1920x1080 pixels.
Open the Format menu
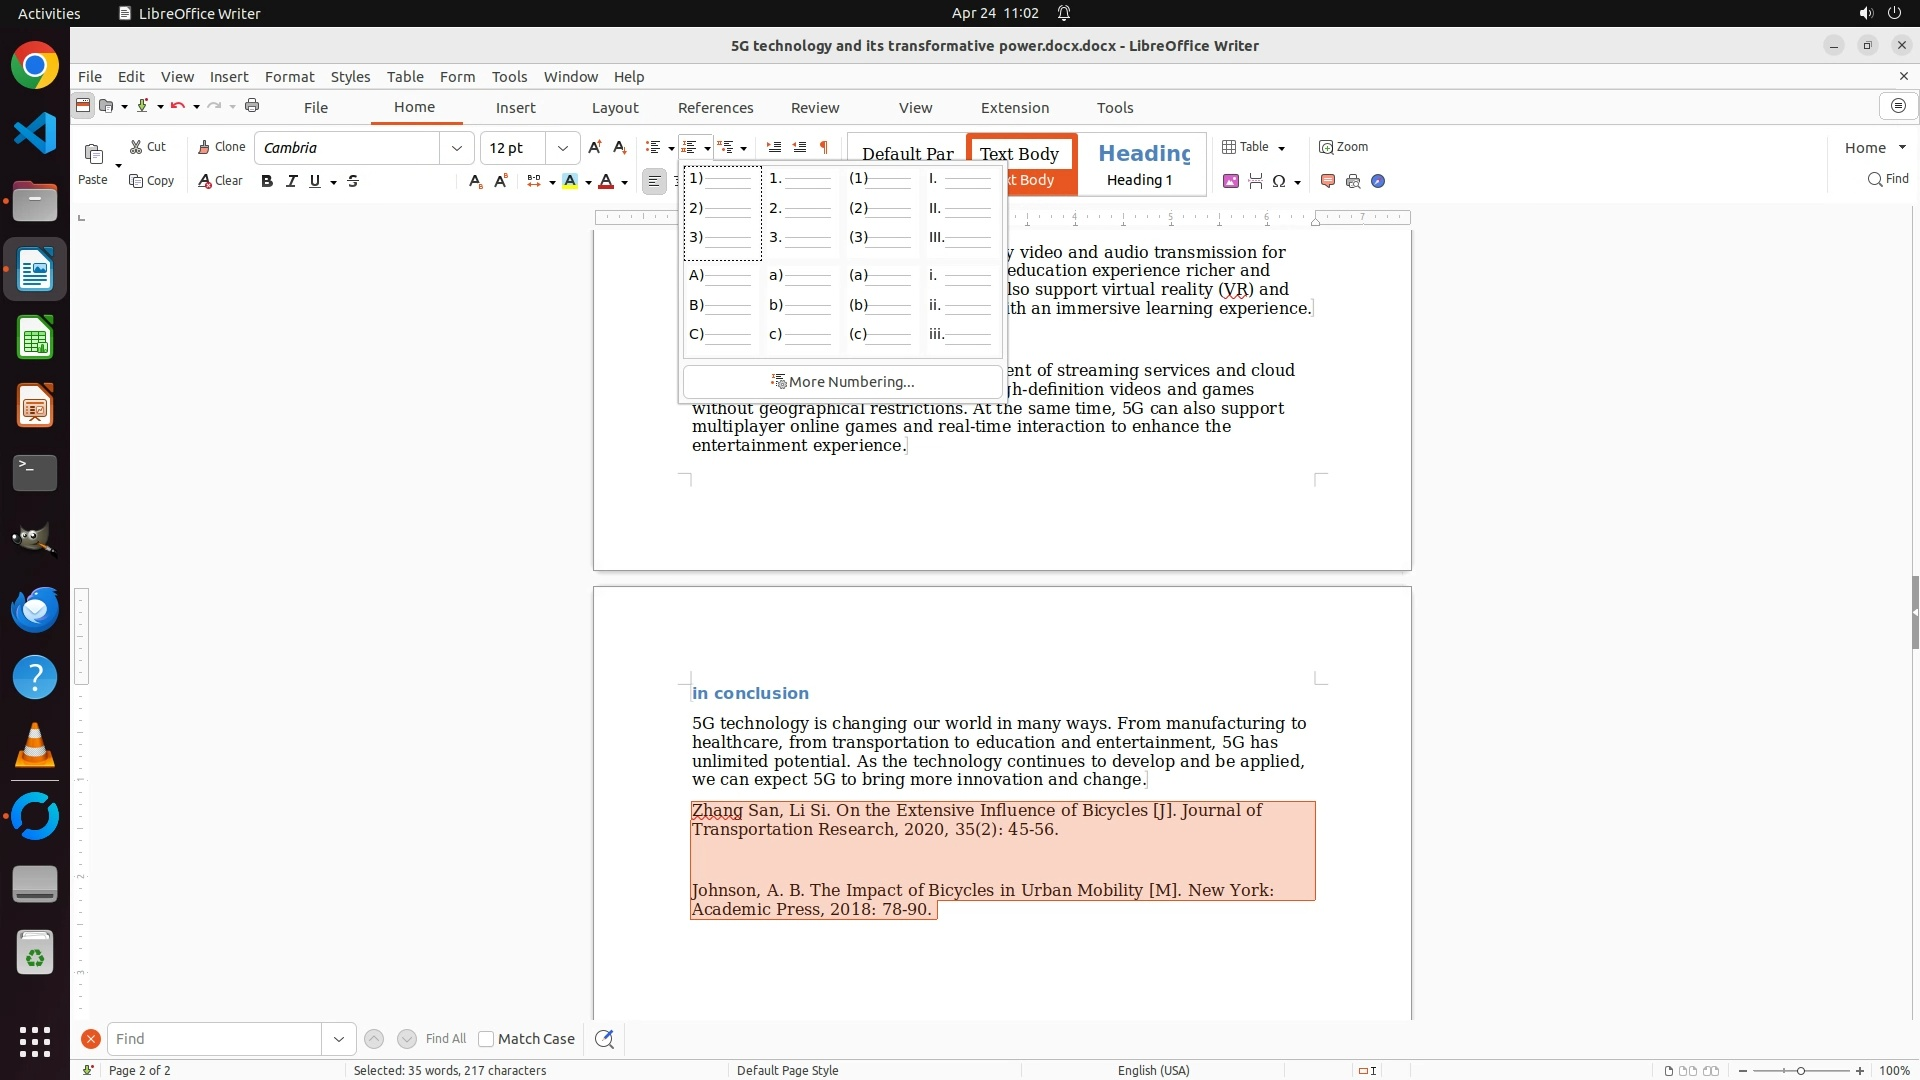pos(289,77)
